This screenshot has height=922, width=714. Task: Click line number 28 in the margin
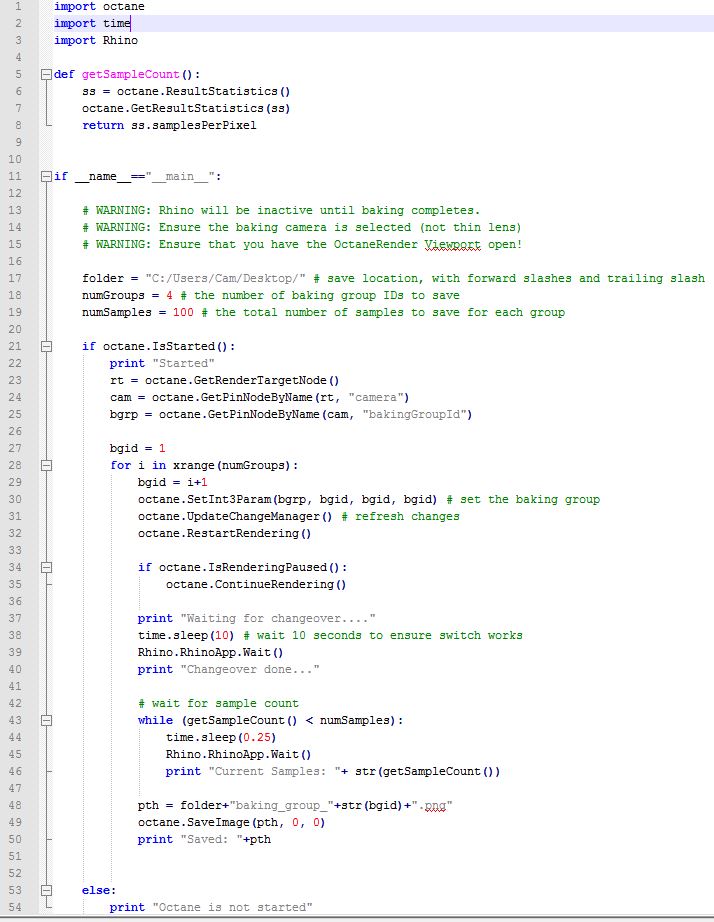[15, 465]
